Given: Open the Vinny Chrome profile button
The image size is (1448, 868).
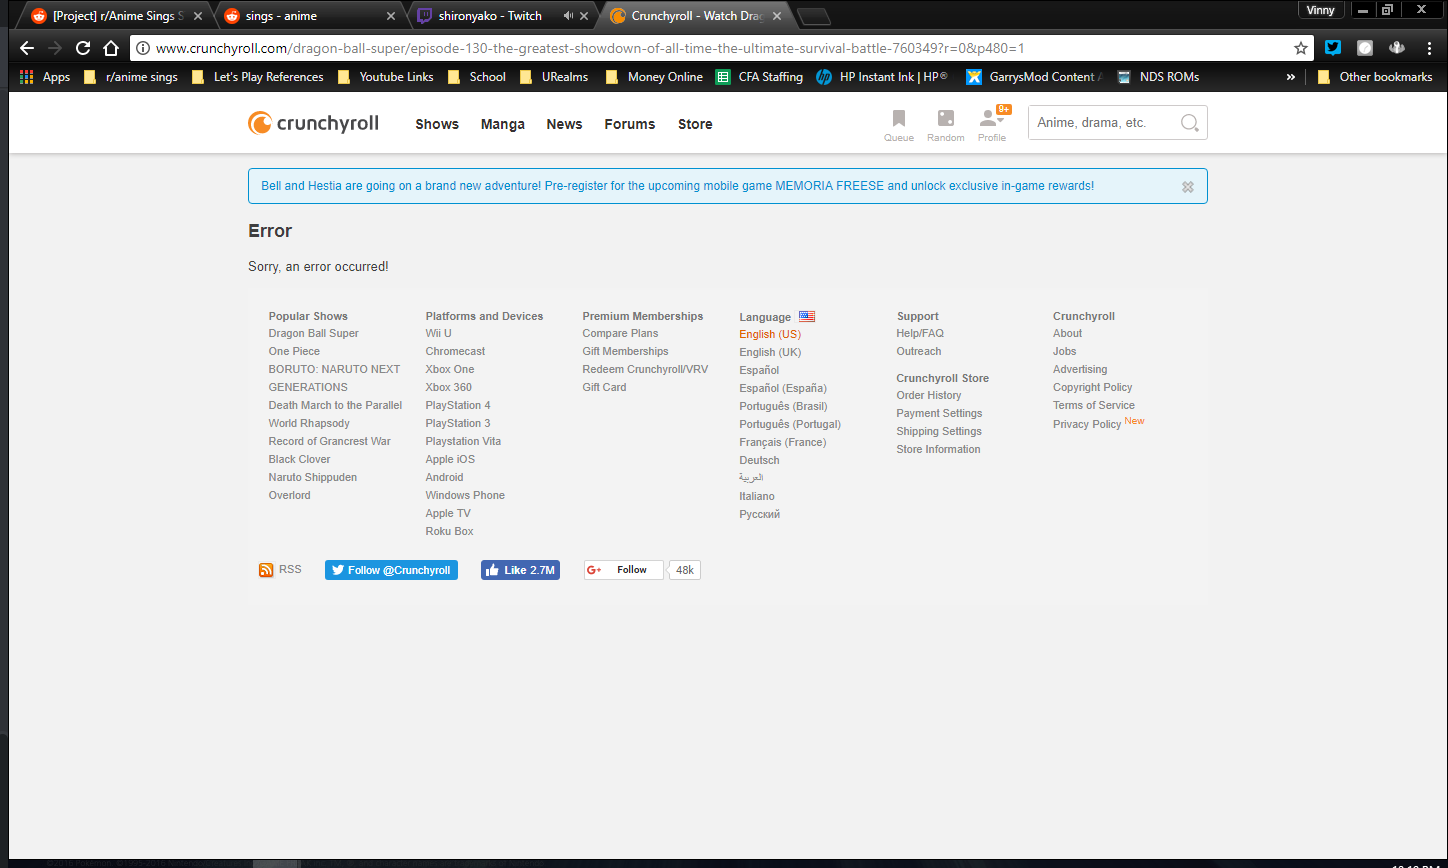Looking at the screenshot, I should point(1320,10).
